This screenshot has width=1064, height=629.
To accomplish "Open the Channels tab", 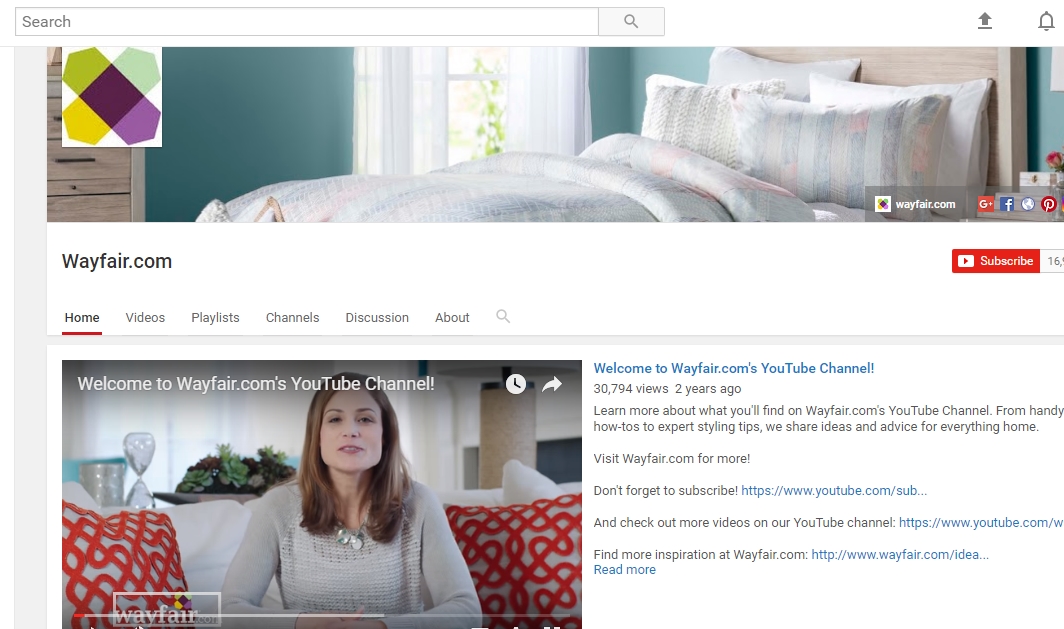I will click(292, 318).
